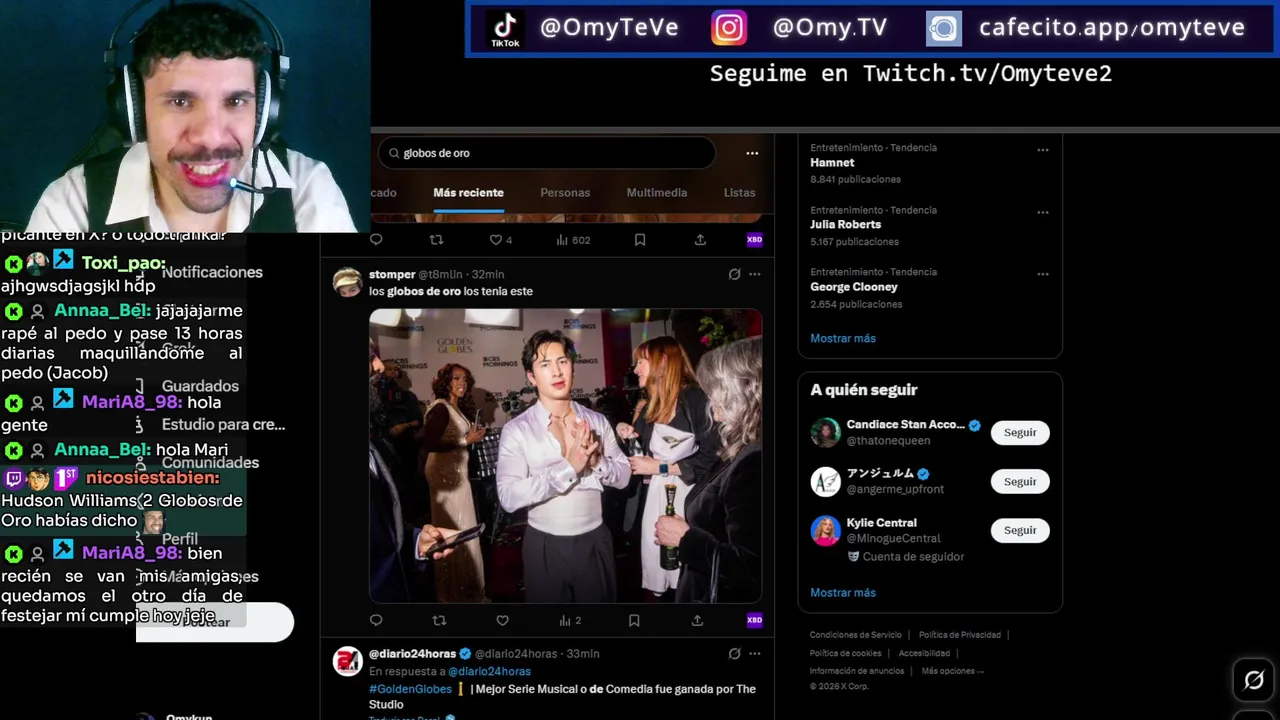This screenshot has height=720, width=1280.
Task: Open Candiace Stan Account avatar
Action: click(826, 433)
